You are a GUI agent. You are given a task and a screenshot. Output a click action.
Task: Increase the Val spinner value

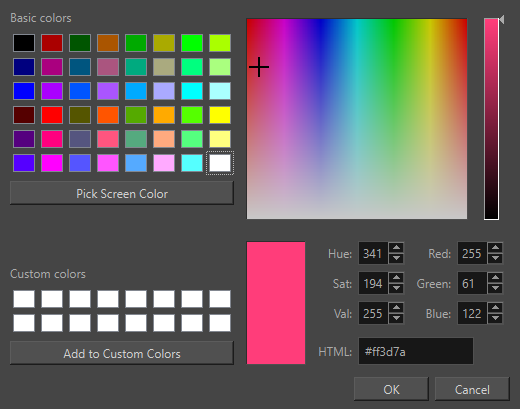(x=396, y=308)
